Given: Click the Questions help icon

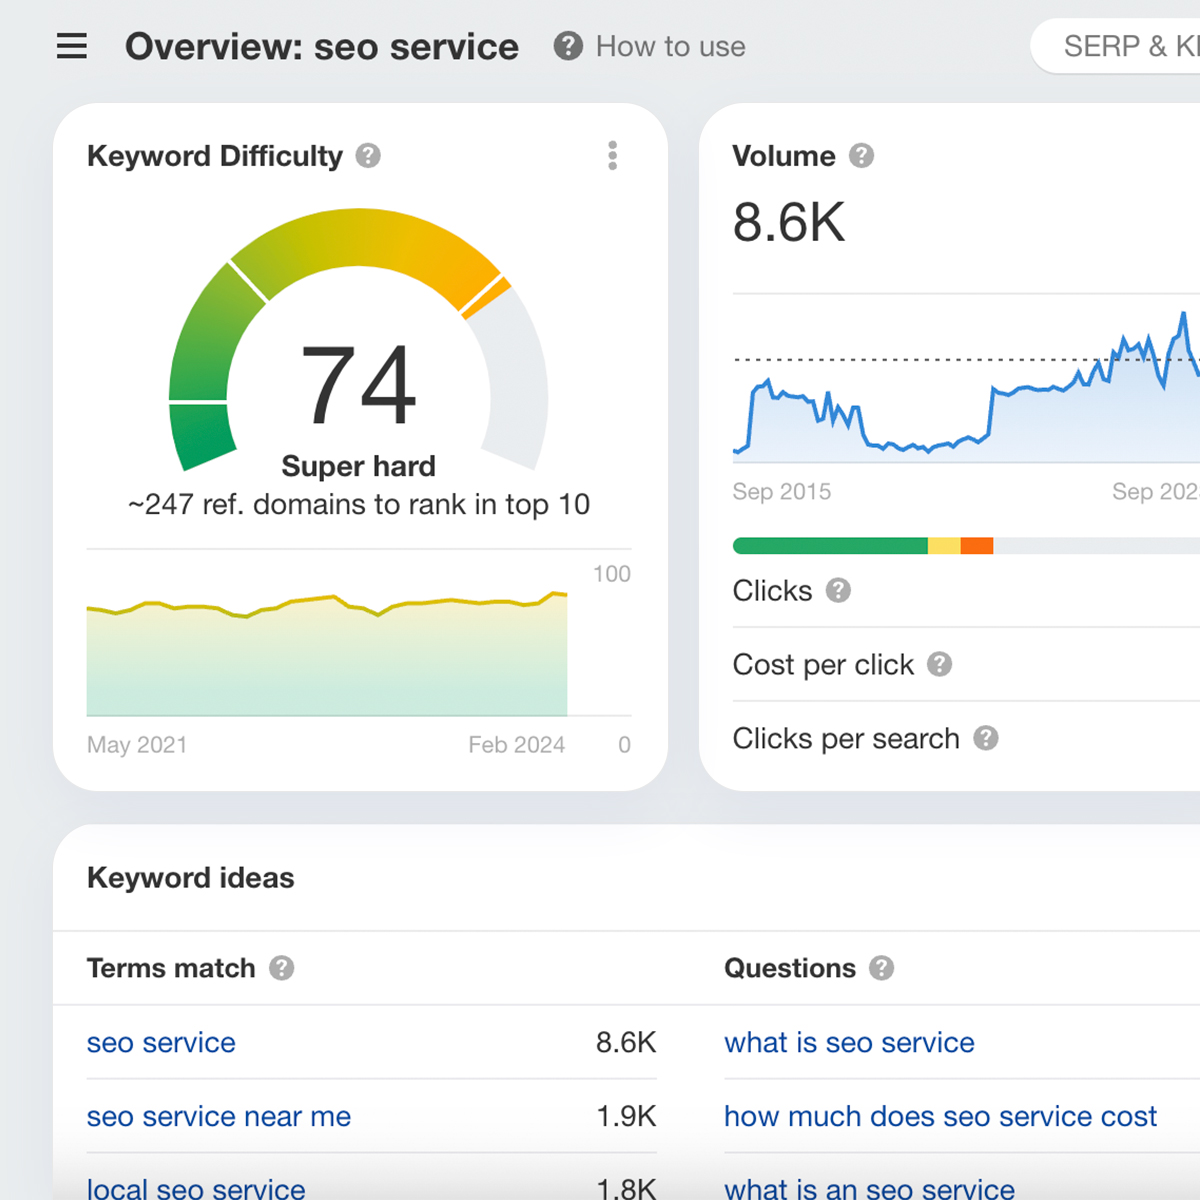Looking at the screenshot, I should click(881, 968).
